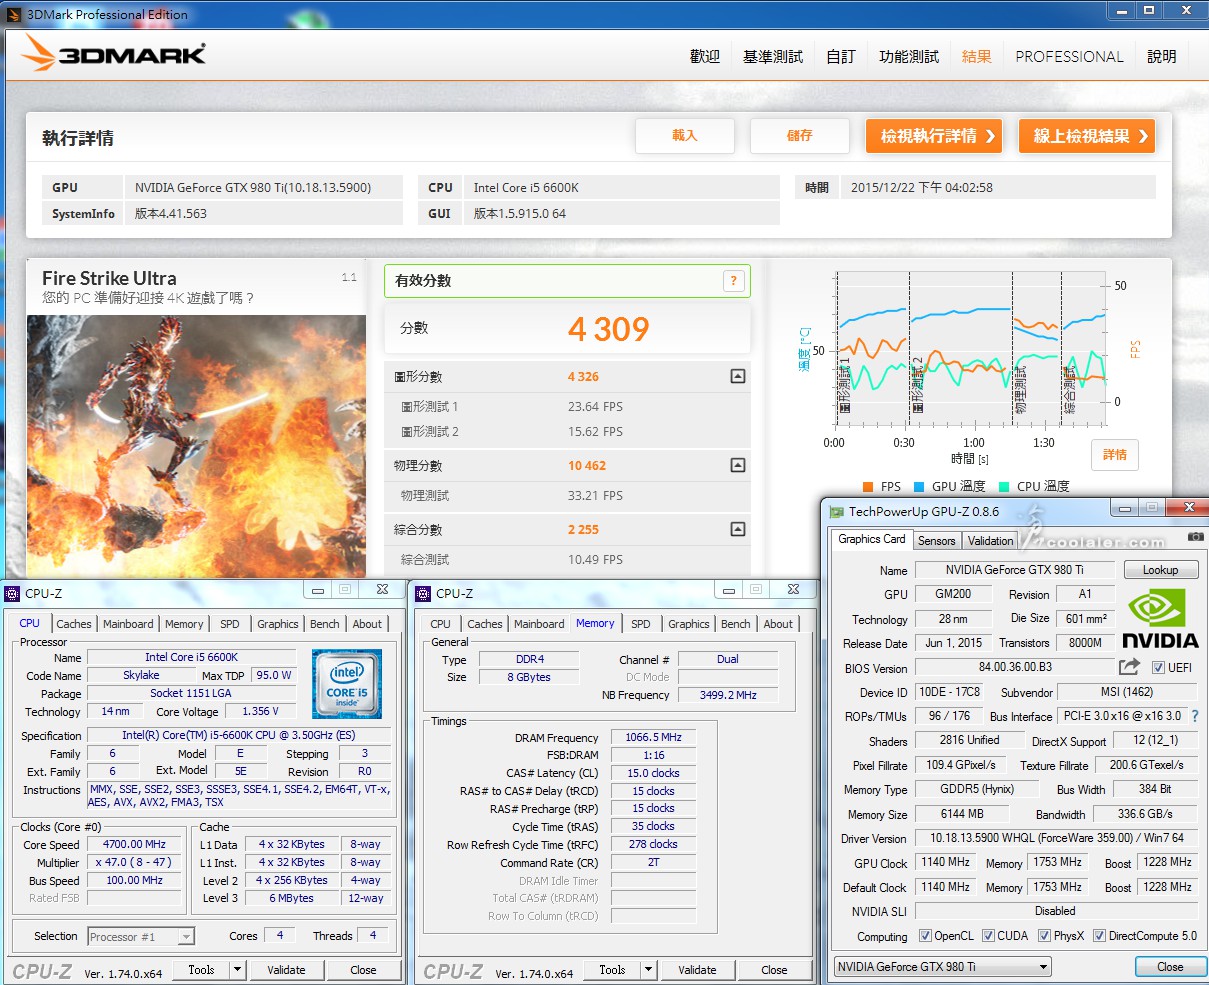
Task: Open SPD tab in left CPU-Z window
Action: click(x=230, y=624)
